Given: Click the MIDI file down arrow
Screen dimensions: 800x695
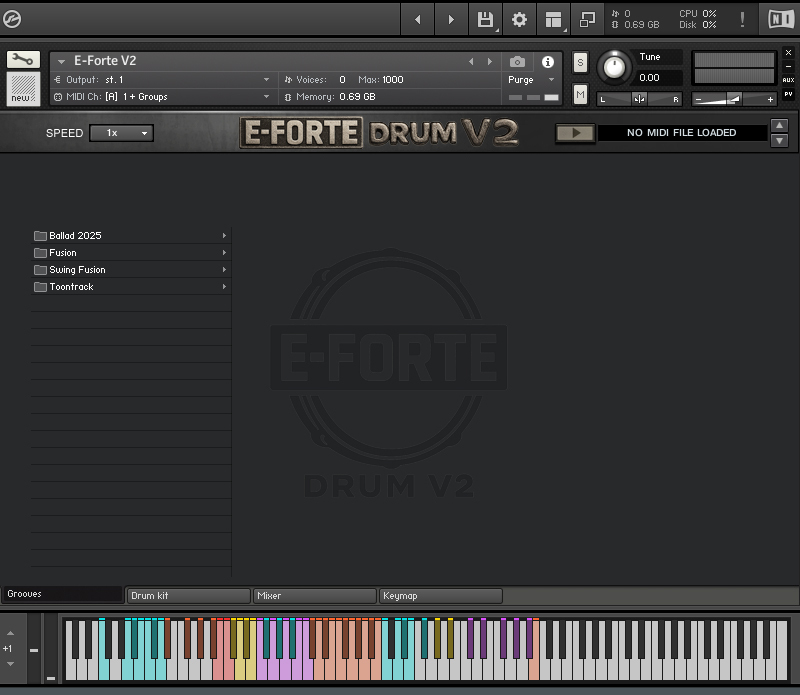Looking at the screenshot, I should pos(780,140).
